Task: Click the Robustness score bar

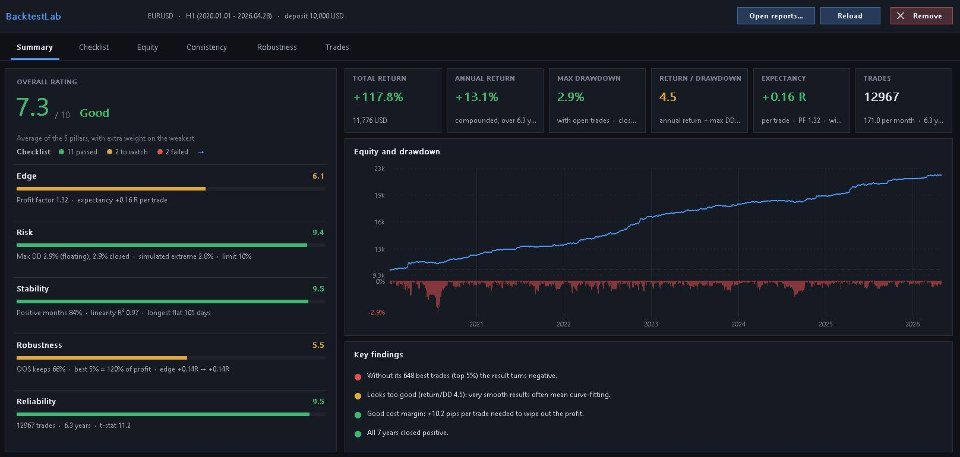Action: point(170,358)
